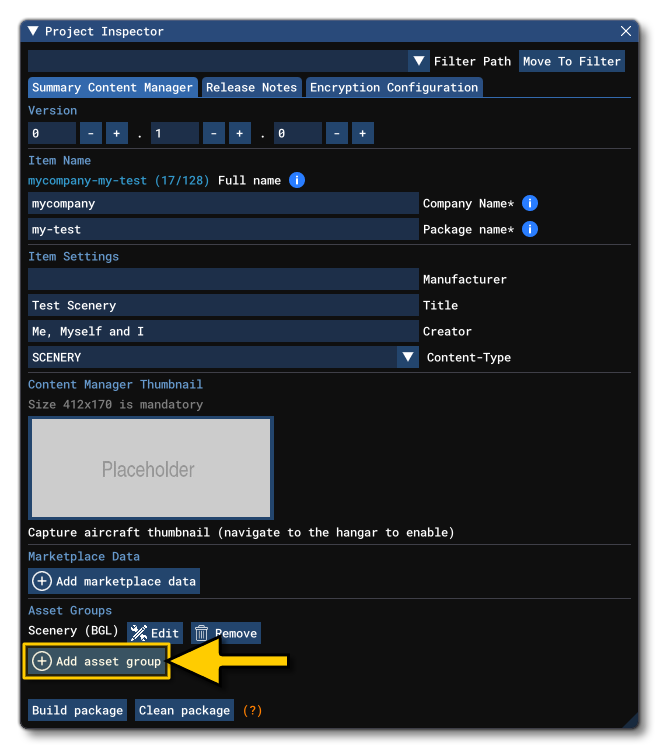Click the orange (?) help marker
Image resolution: width=659 pixels, height=749 pixels.
click(x=252, y=710)
